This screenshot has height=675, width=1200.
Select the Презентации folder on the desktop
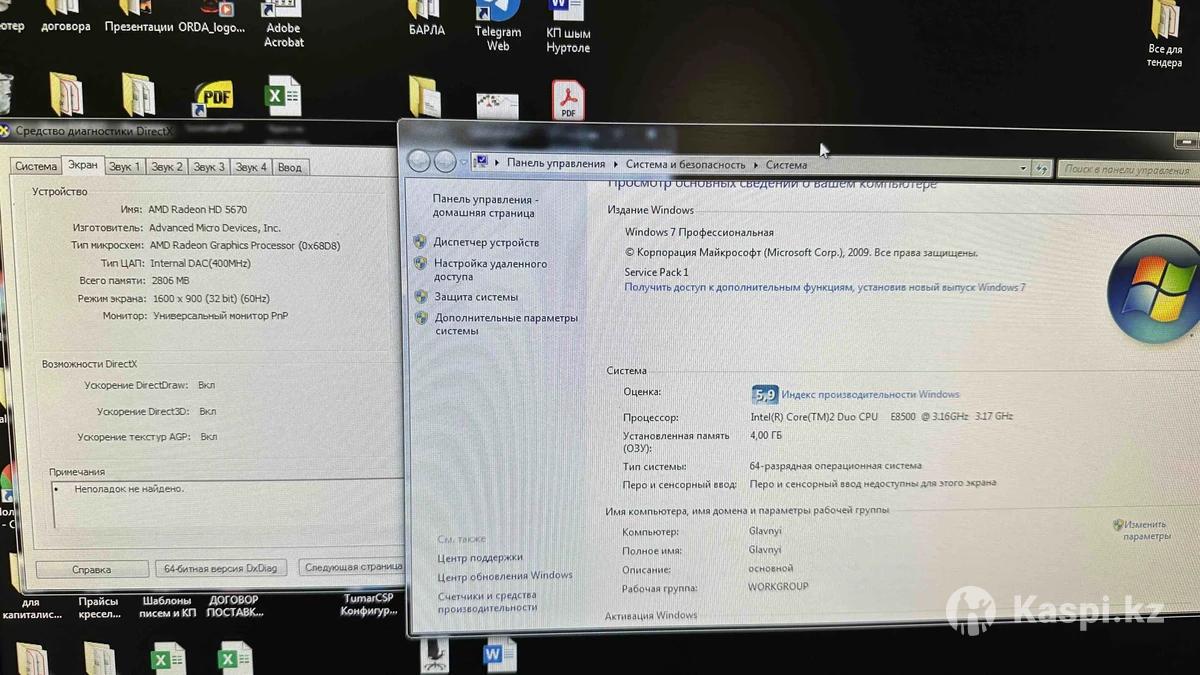pyautogui.click(x=138, y=10)
